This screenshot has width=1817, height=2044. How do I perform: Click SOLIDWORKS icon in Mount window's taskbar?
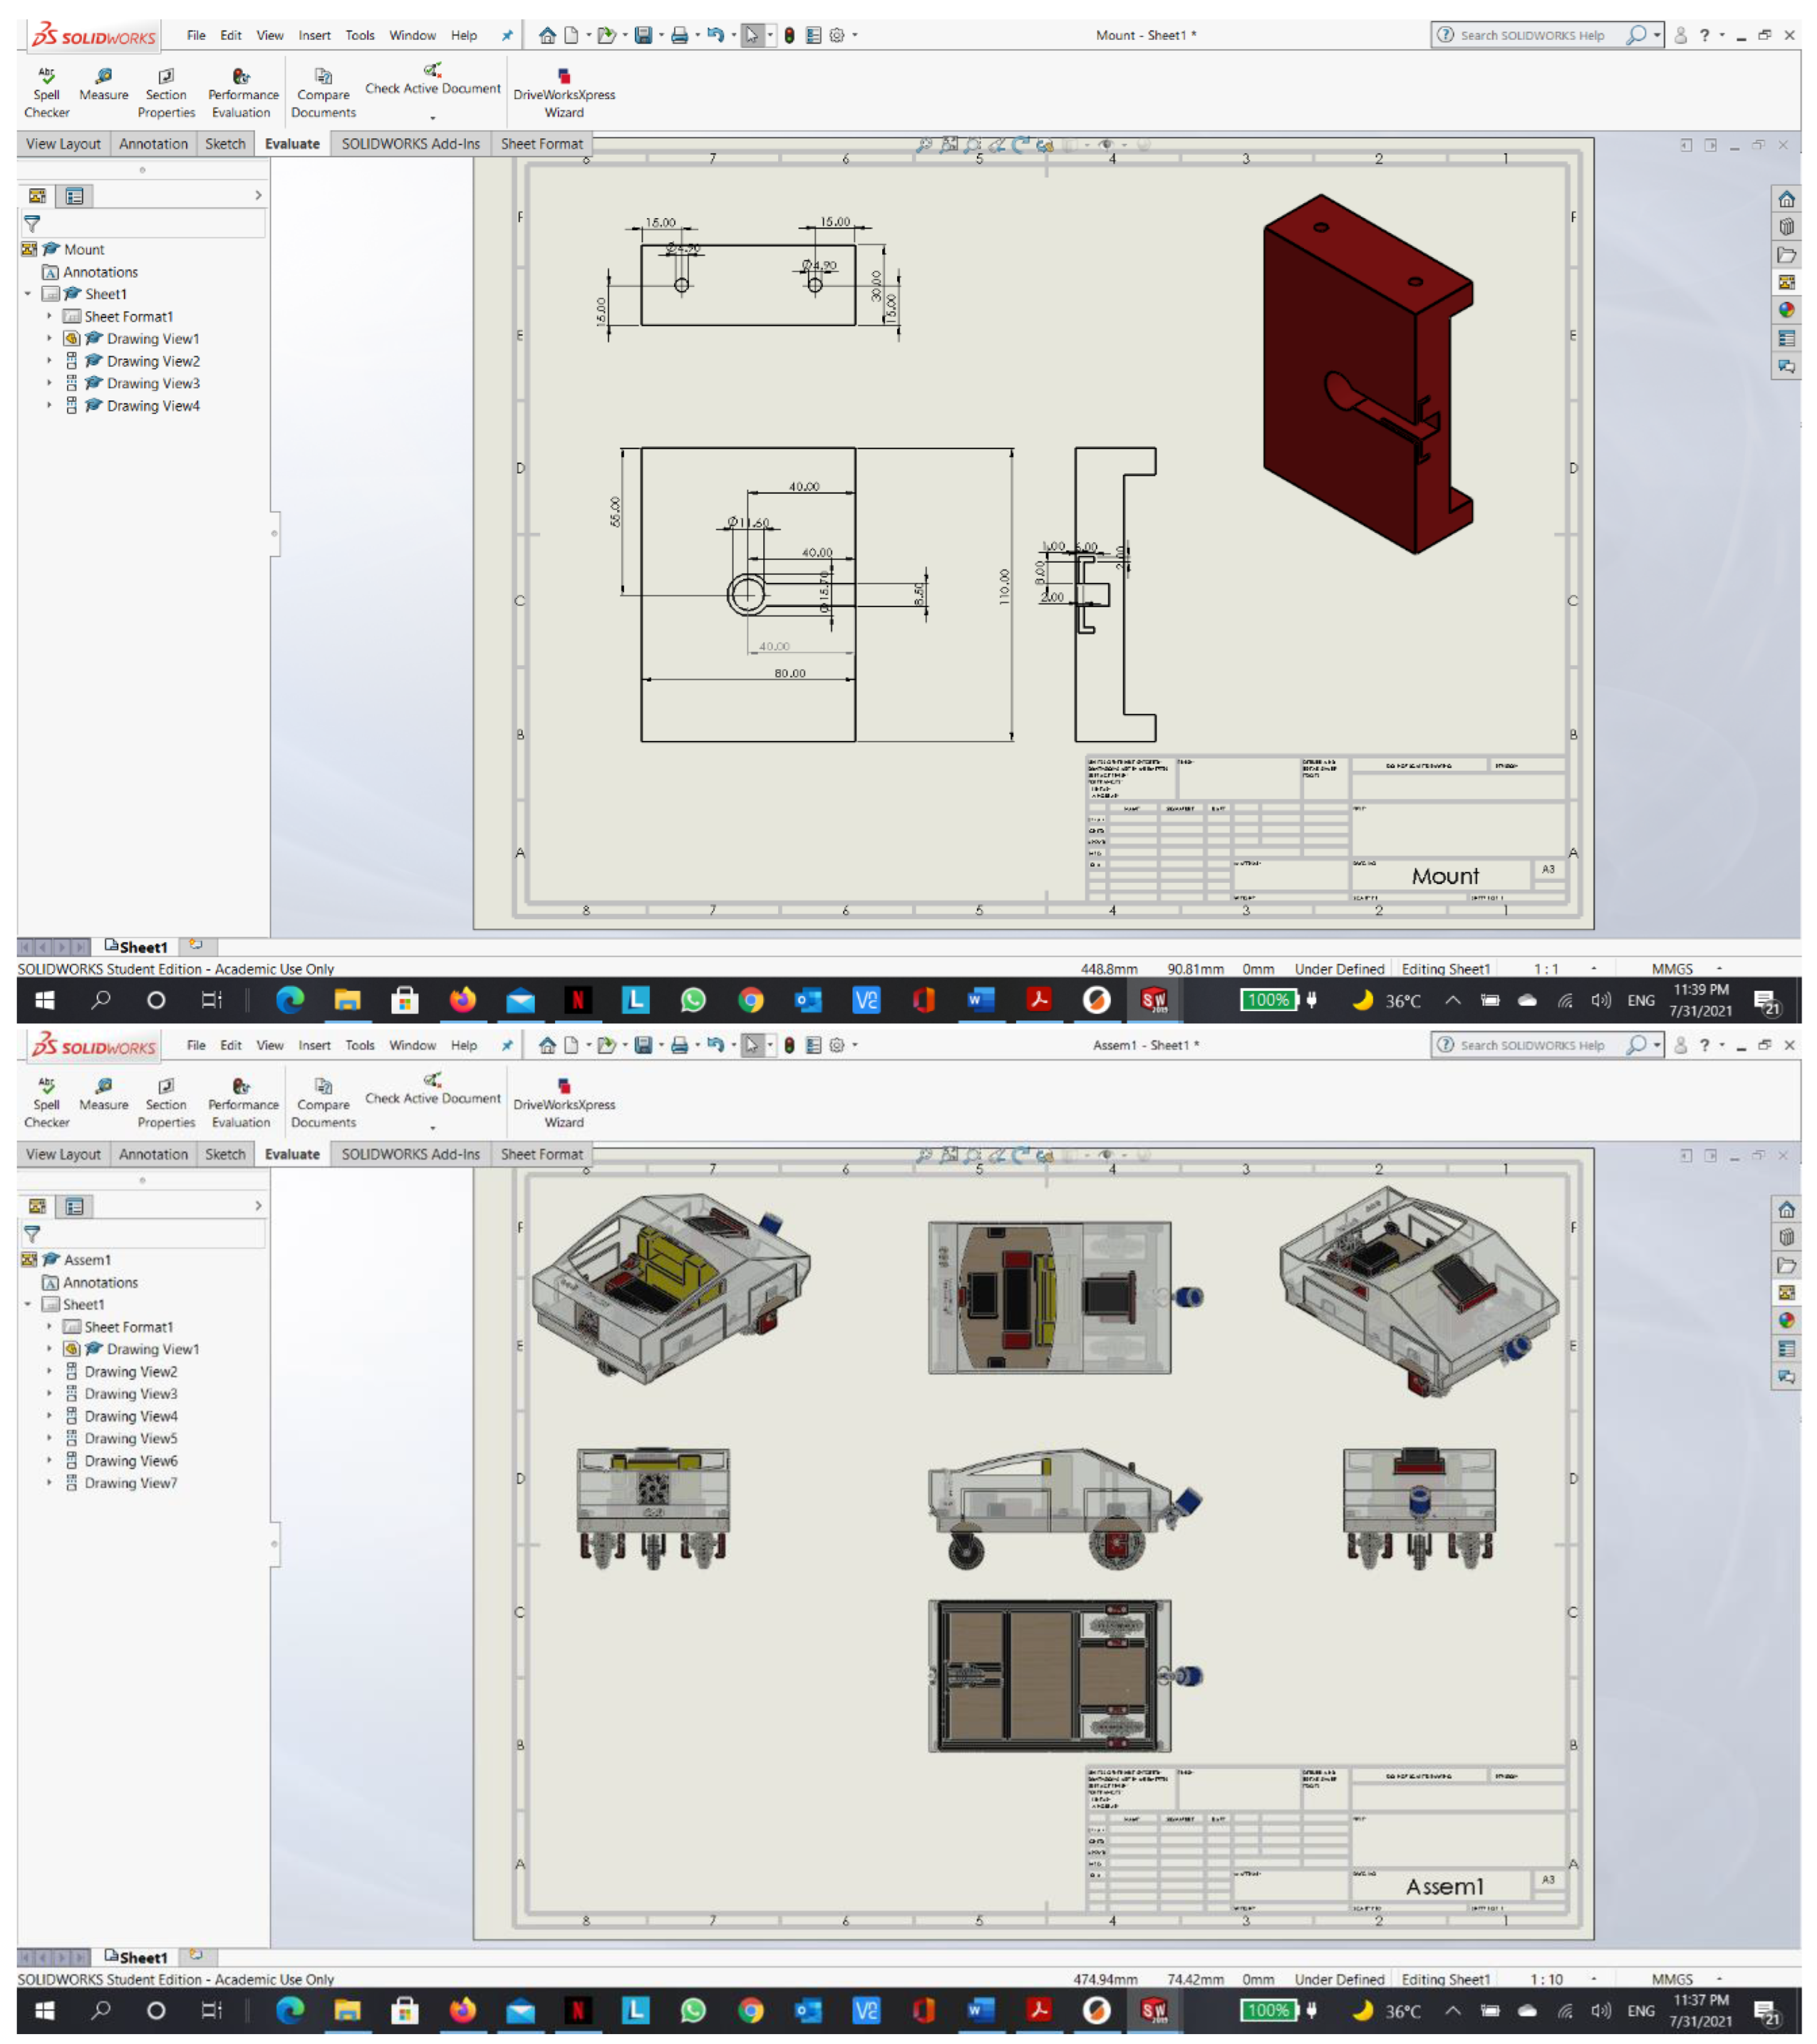click(1153, 999)
